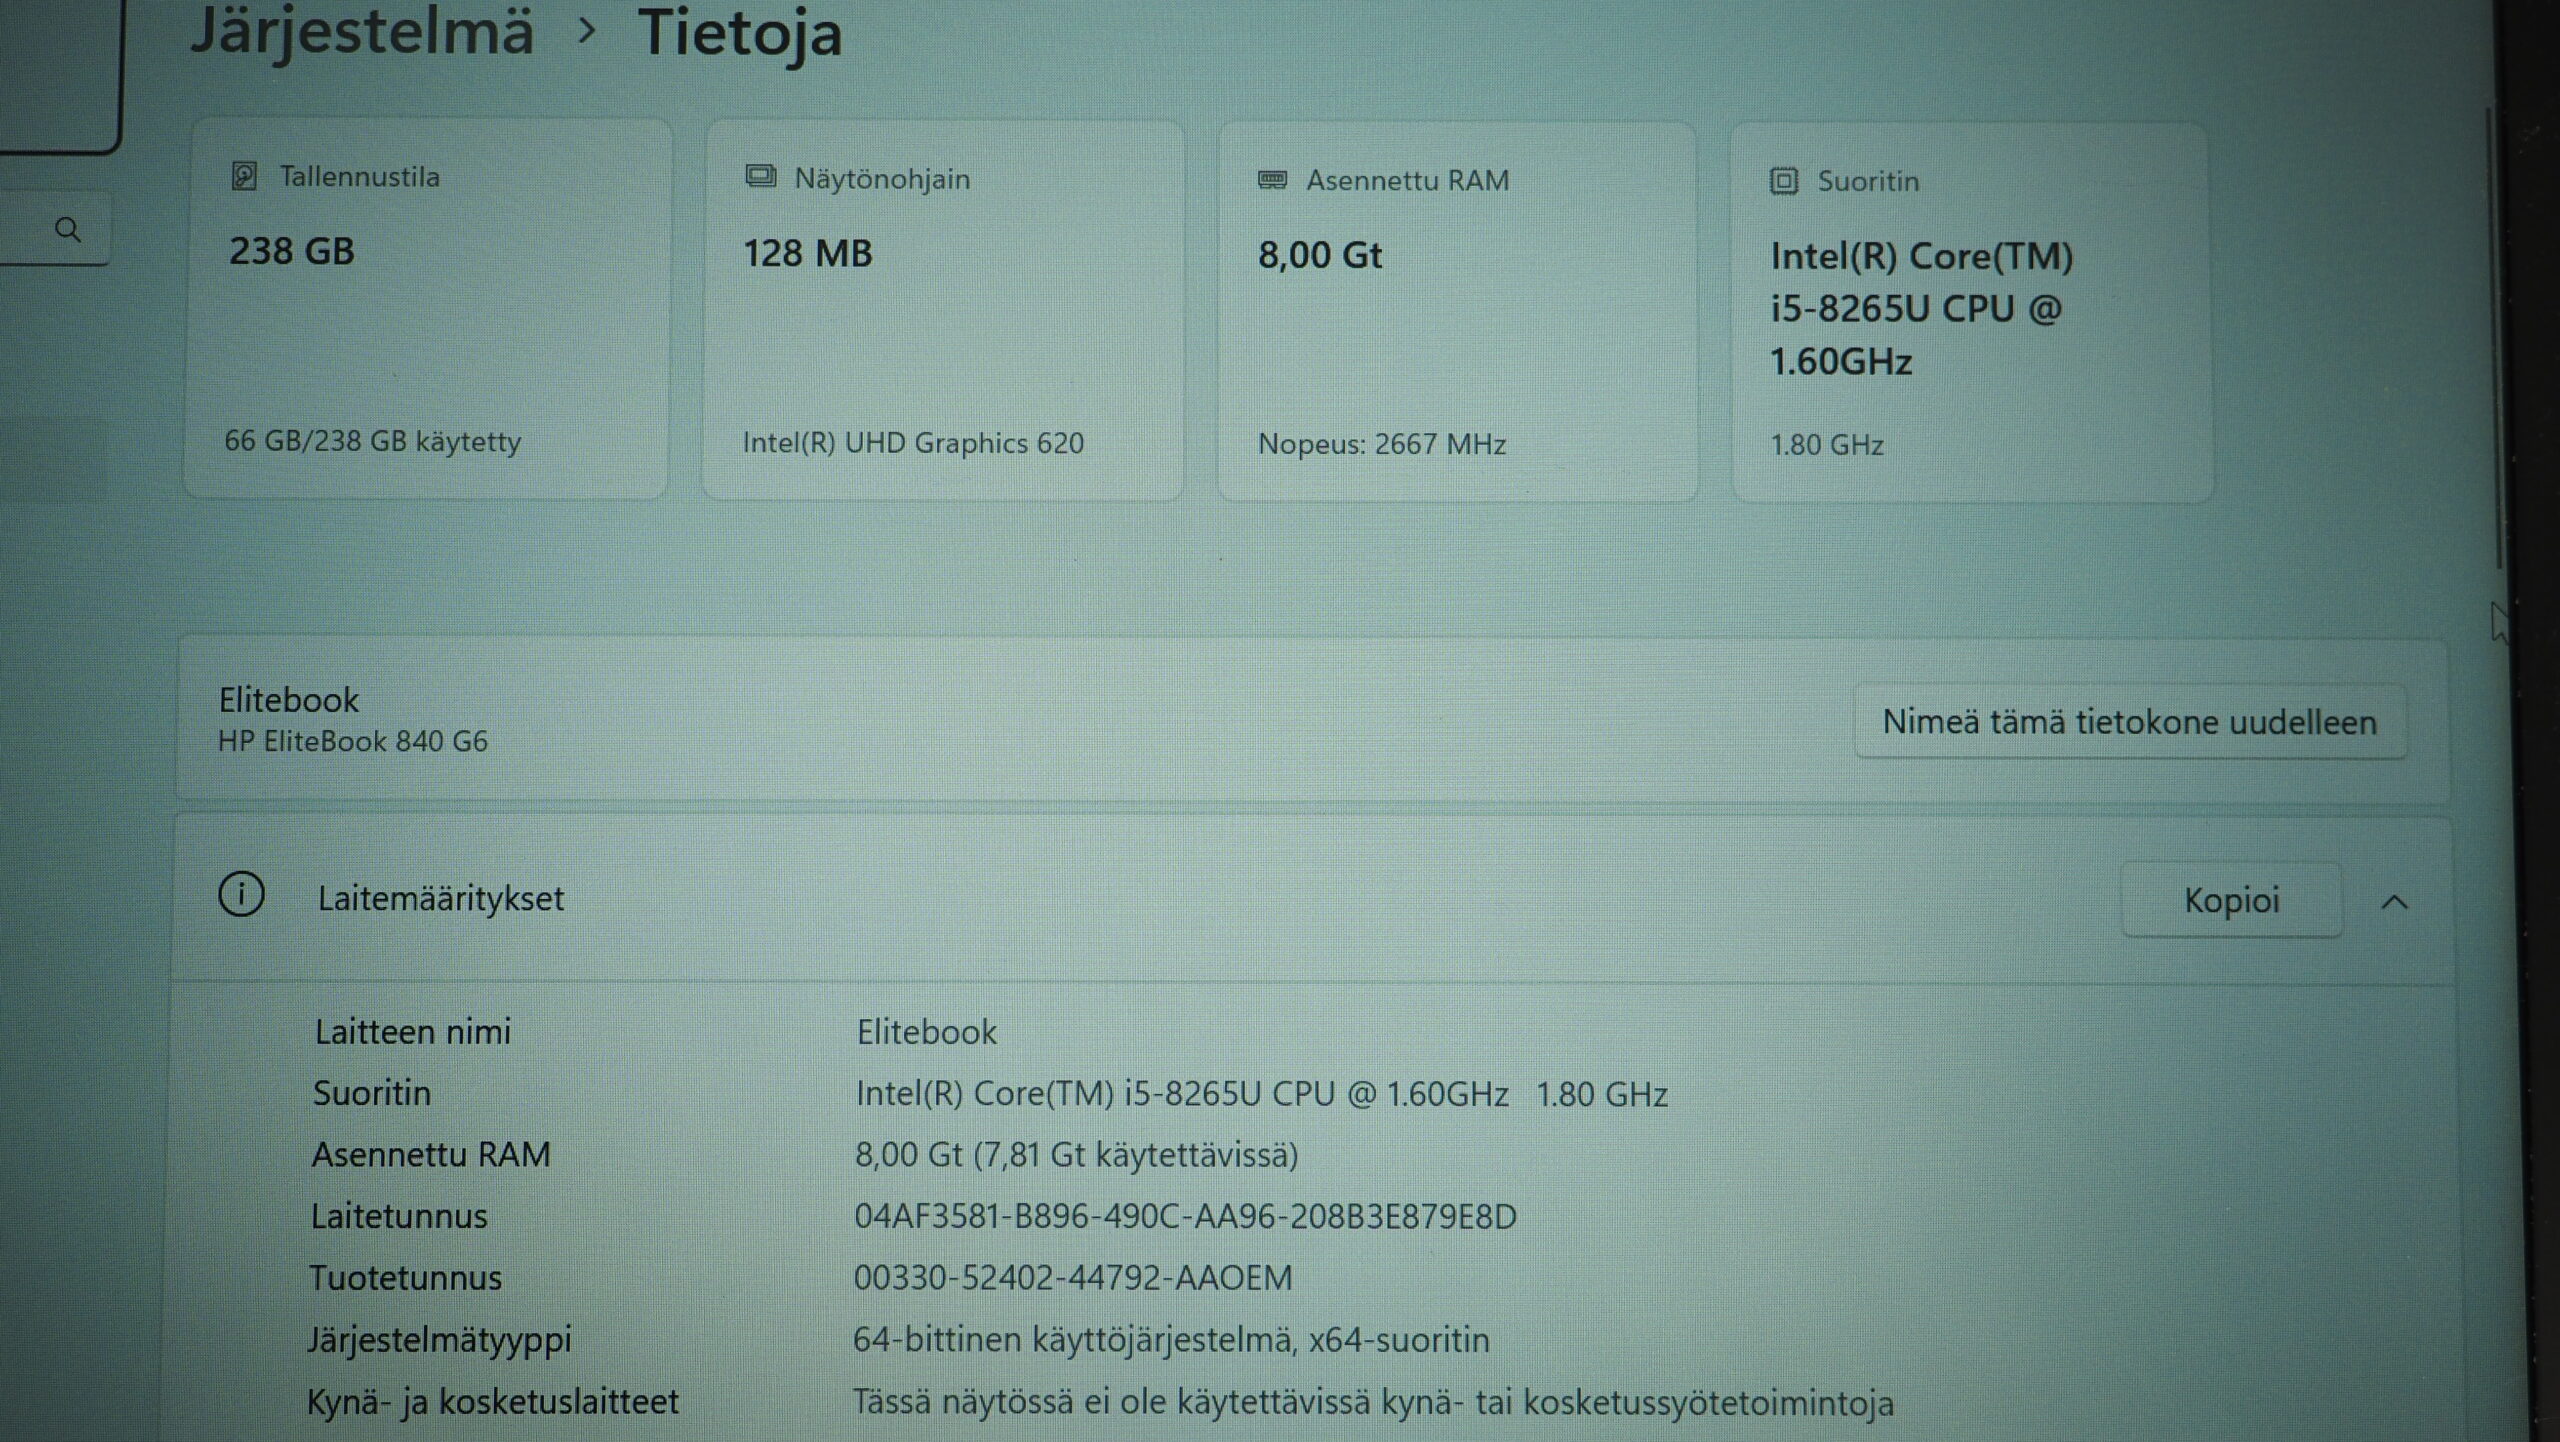Click the search magnifier icon in sidebar
Screen dimensions: 2560x1442
(68, 230)
